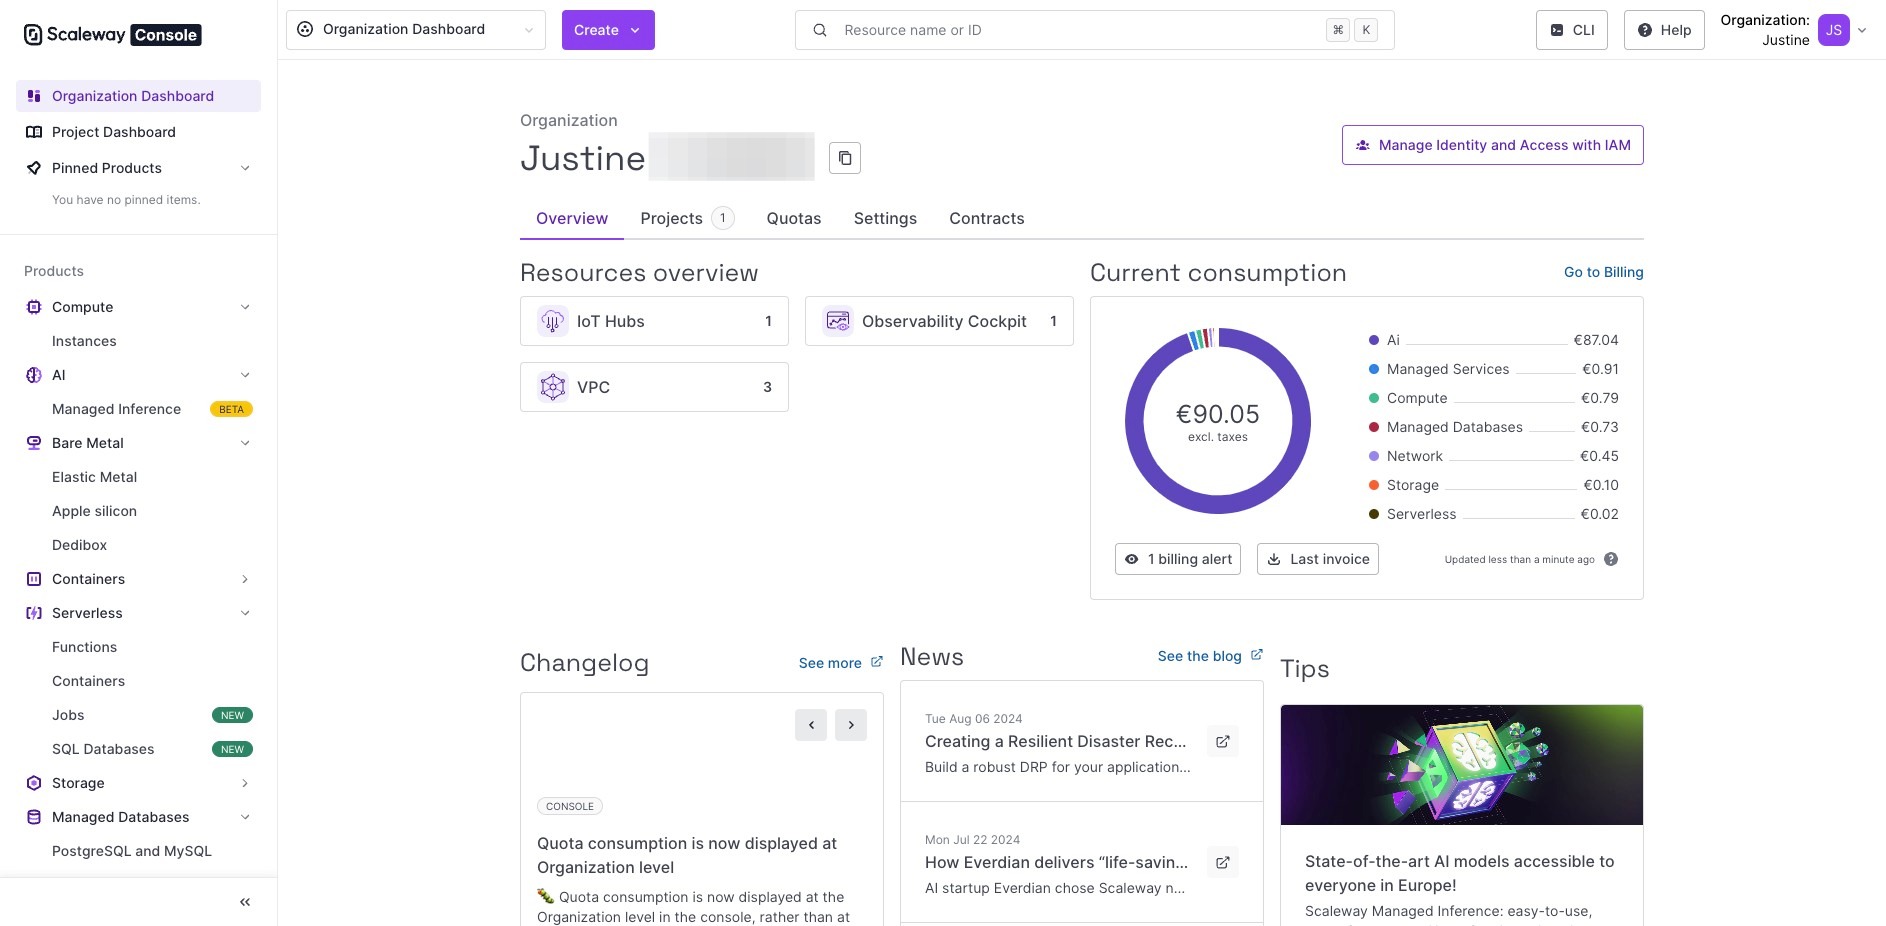
Task: Click the VPC card icon
Action: 553,387
